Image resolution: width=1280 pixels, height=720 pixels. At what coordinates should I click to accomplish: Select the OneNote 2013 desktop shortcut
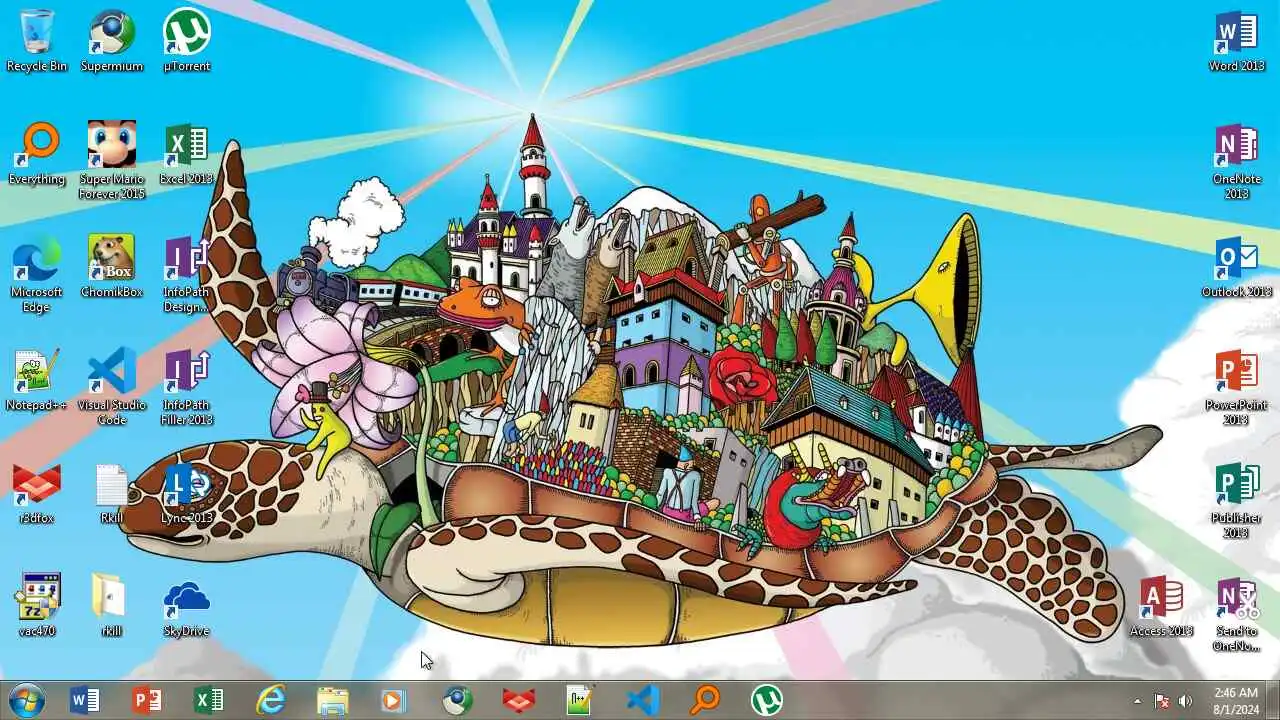[1237, 160]
